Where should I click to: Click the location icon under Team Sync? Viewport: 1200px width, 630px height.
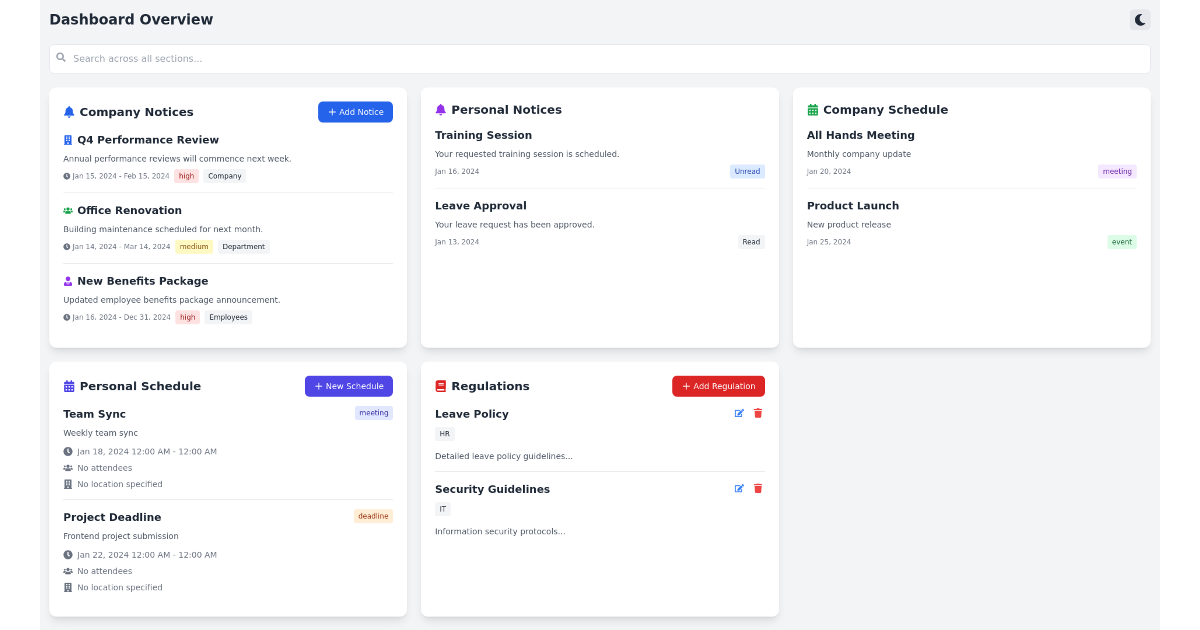pyautogui.click(x=68, y=484)
